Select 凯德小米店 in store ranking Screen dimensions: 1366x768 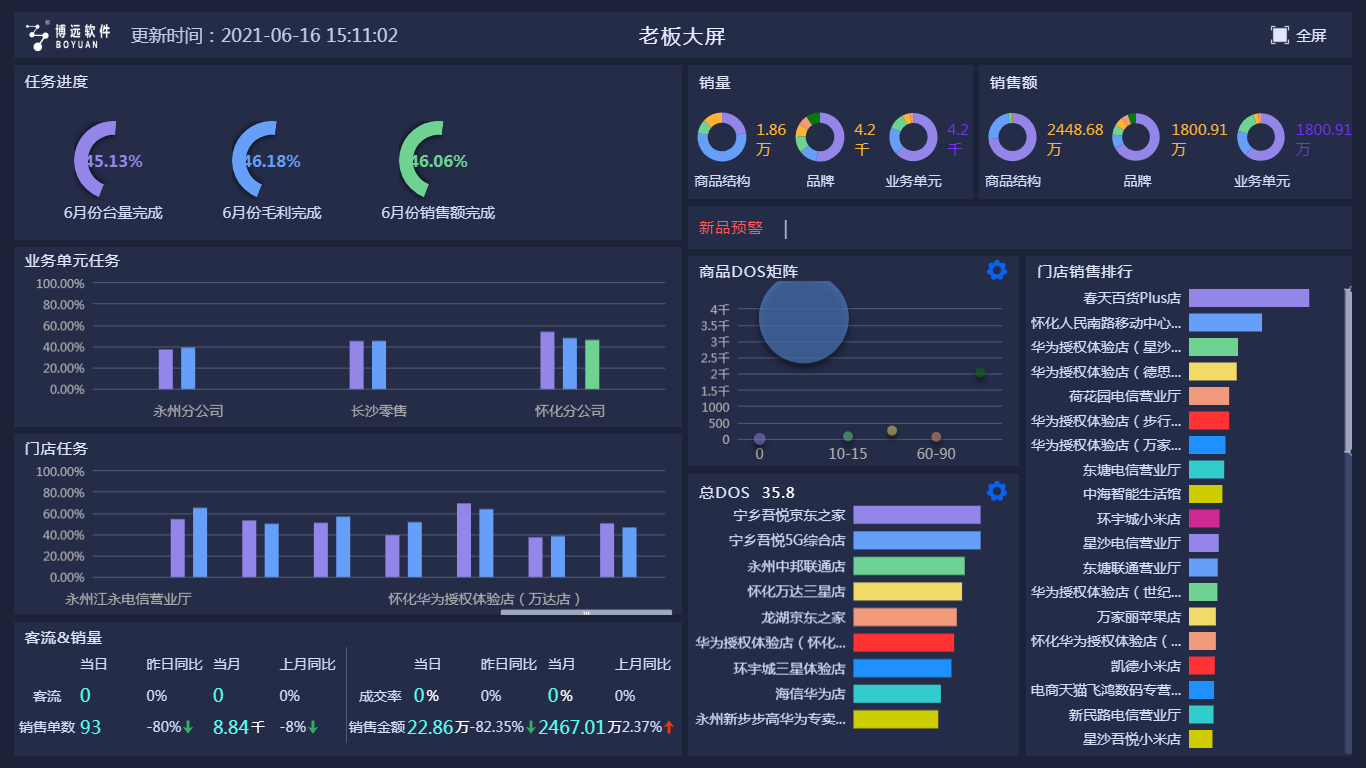(1145, 666)
